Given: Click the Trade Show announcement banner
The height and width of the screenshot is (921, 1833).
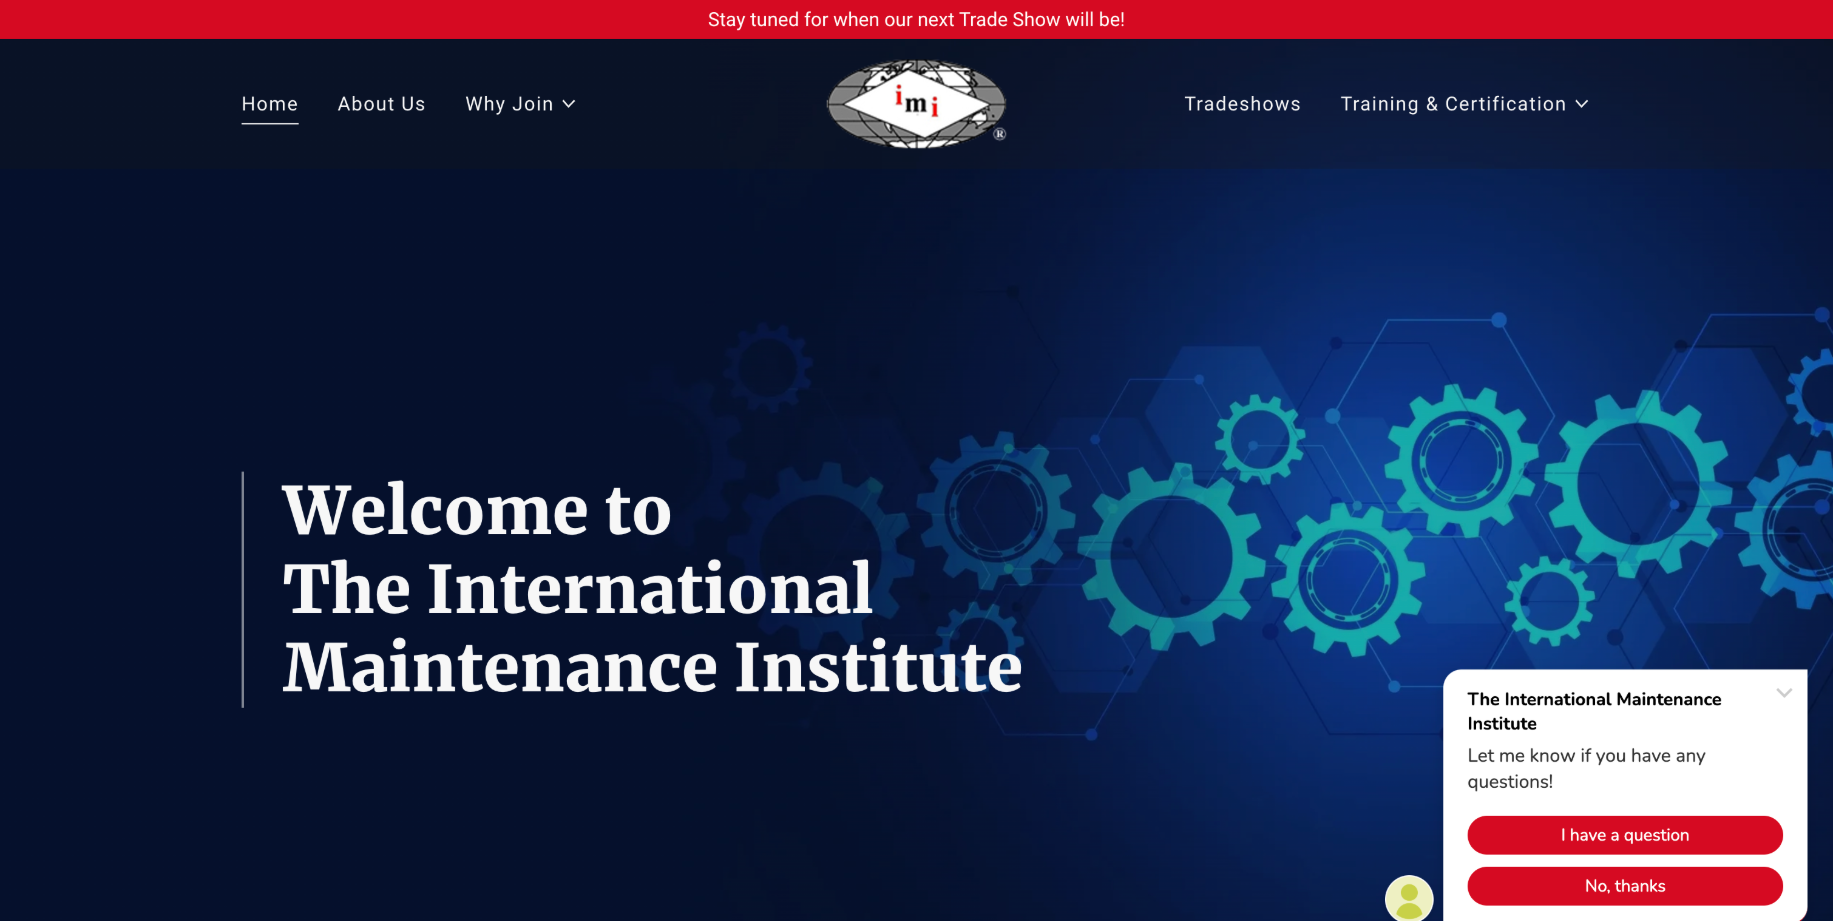Looking at the screenshot, I should [916, 19].
